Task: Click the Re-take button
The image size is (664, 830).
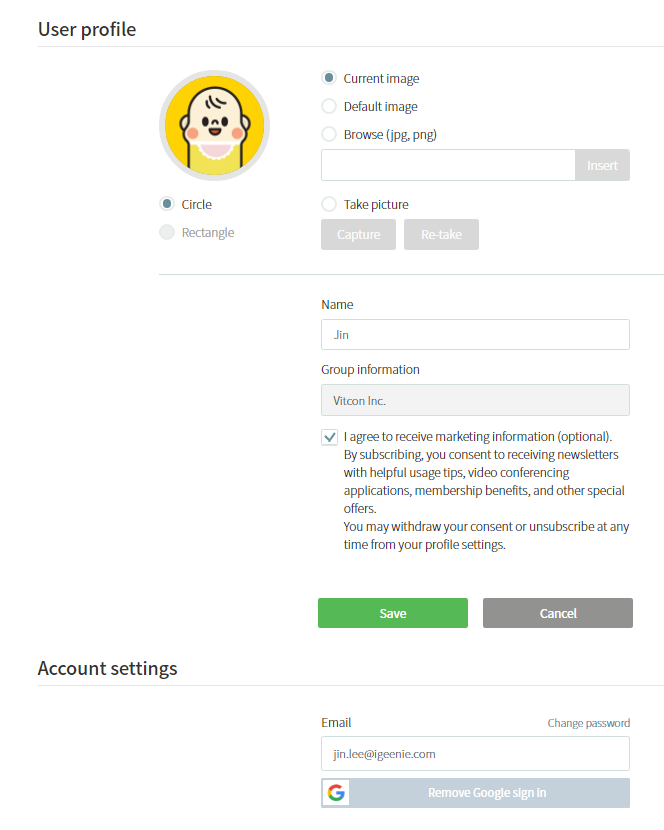Action: pyautogui.click(x=442, y=234)
